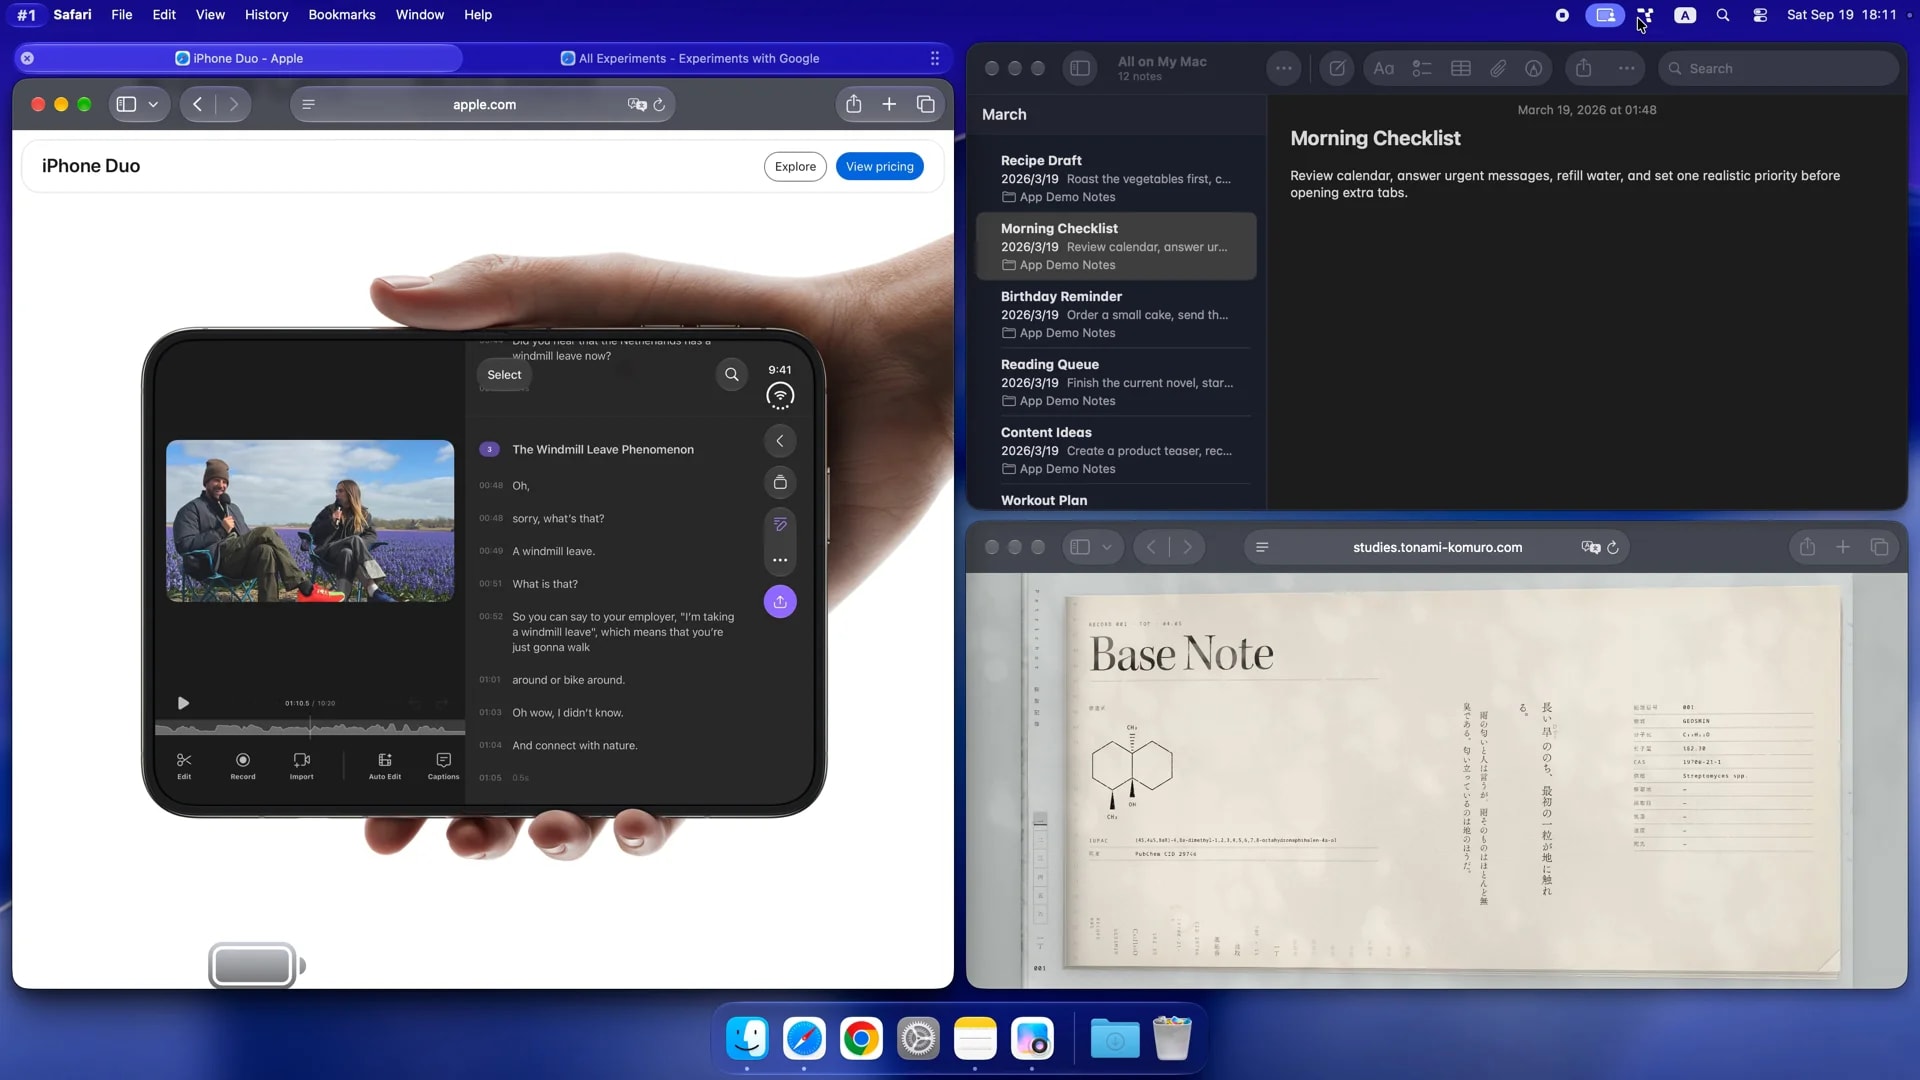Reload the studies.tonami-komuro.com page
Viewport: 1920px width, 1080px height.
point(1613,547)
